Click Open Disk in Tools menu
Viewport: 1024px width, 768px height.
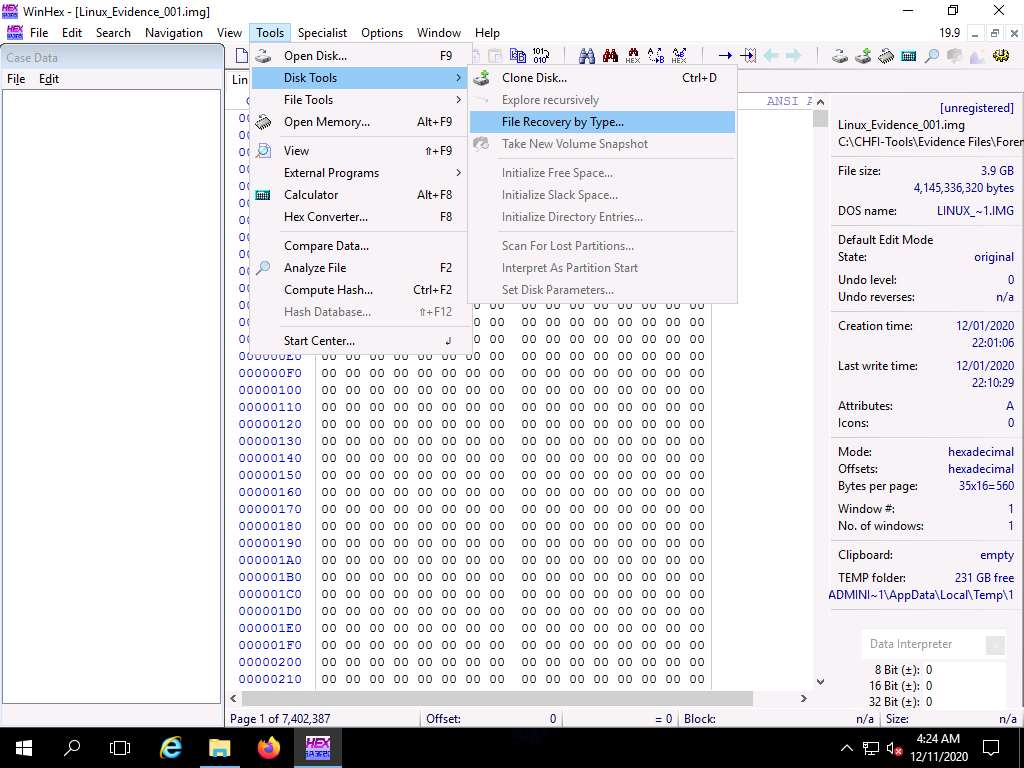click(x=359, y=56)
